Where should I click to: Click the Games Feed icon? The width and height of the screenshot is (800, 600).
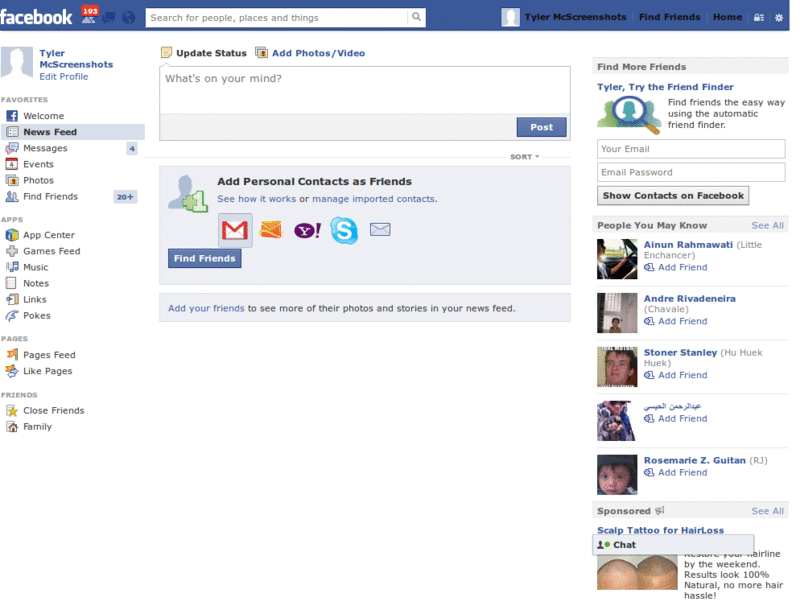pyautogui.click(x=12, y=251)
